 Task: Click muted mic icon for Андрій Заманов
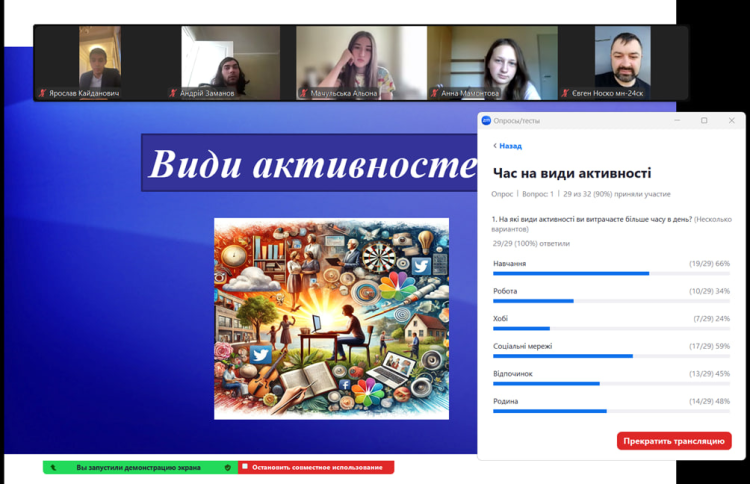172,93
